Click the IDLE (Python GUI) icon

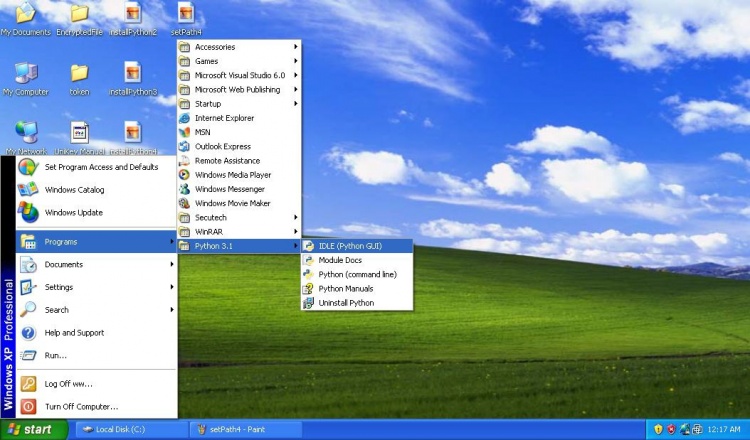(x=309, y=246)
